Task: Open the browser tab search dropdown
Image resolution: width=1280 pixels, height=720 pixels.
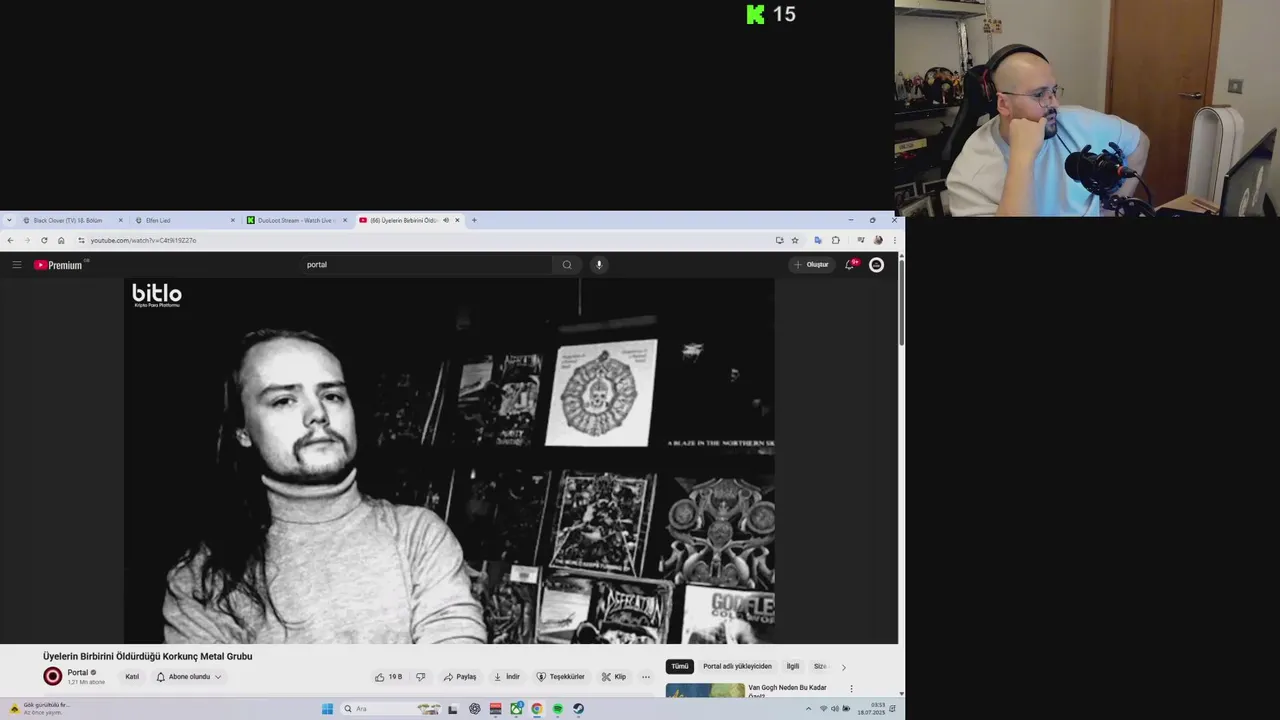Action: click(9, 220)
